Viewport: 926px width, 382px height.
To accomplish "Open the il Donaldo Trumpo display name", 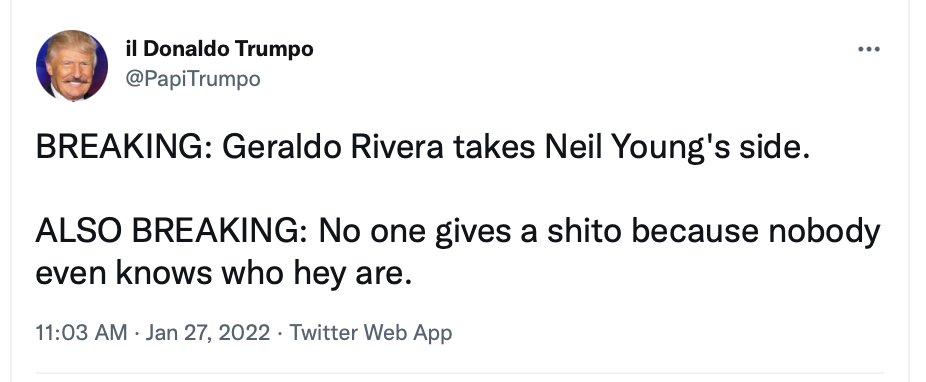I will [219, 48].
